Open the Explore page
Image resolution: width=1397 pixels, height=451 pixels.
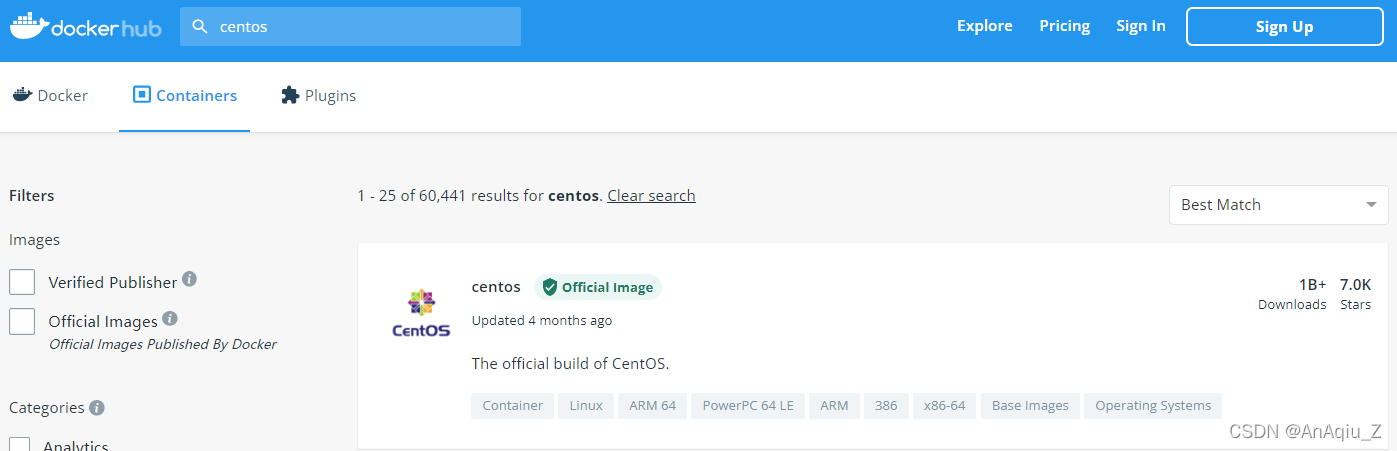985,26
